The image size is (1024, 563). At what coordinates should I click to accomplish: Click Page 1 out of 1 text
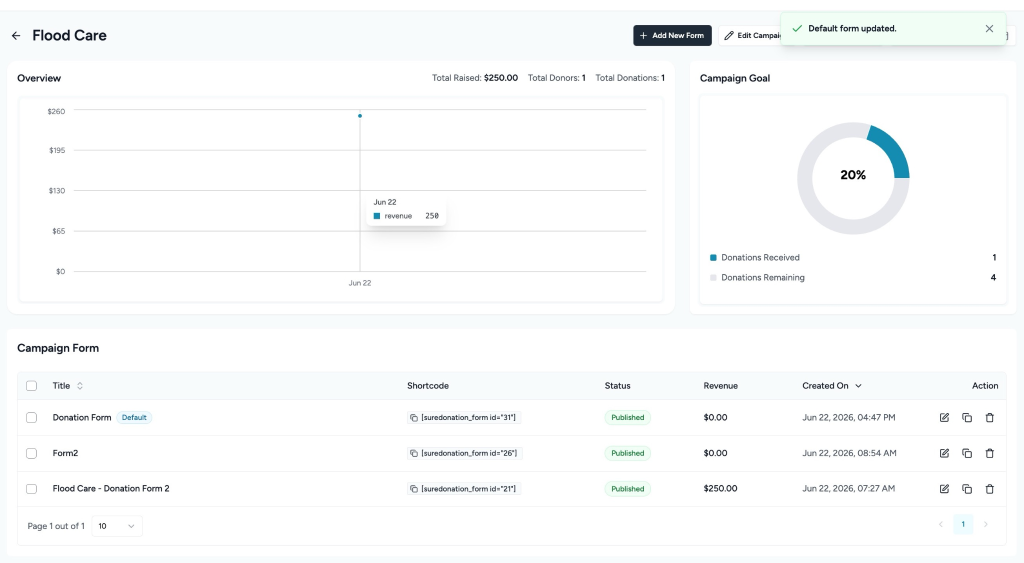pyautogui.click(x=56, y=526)
